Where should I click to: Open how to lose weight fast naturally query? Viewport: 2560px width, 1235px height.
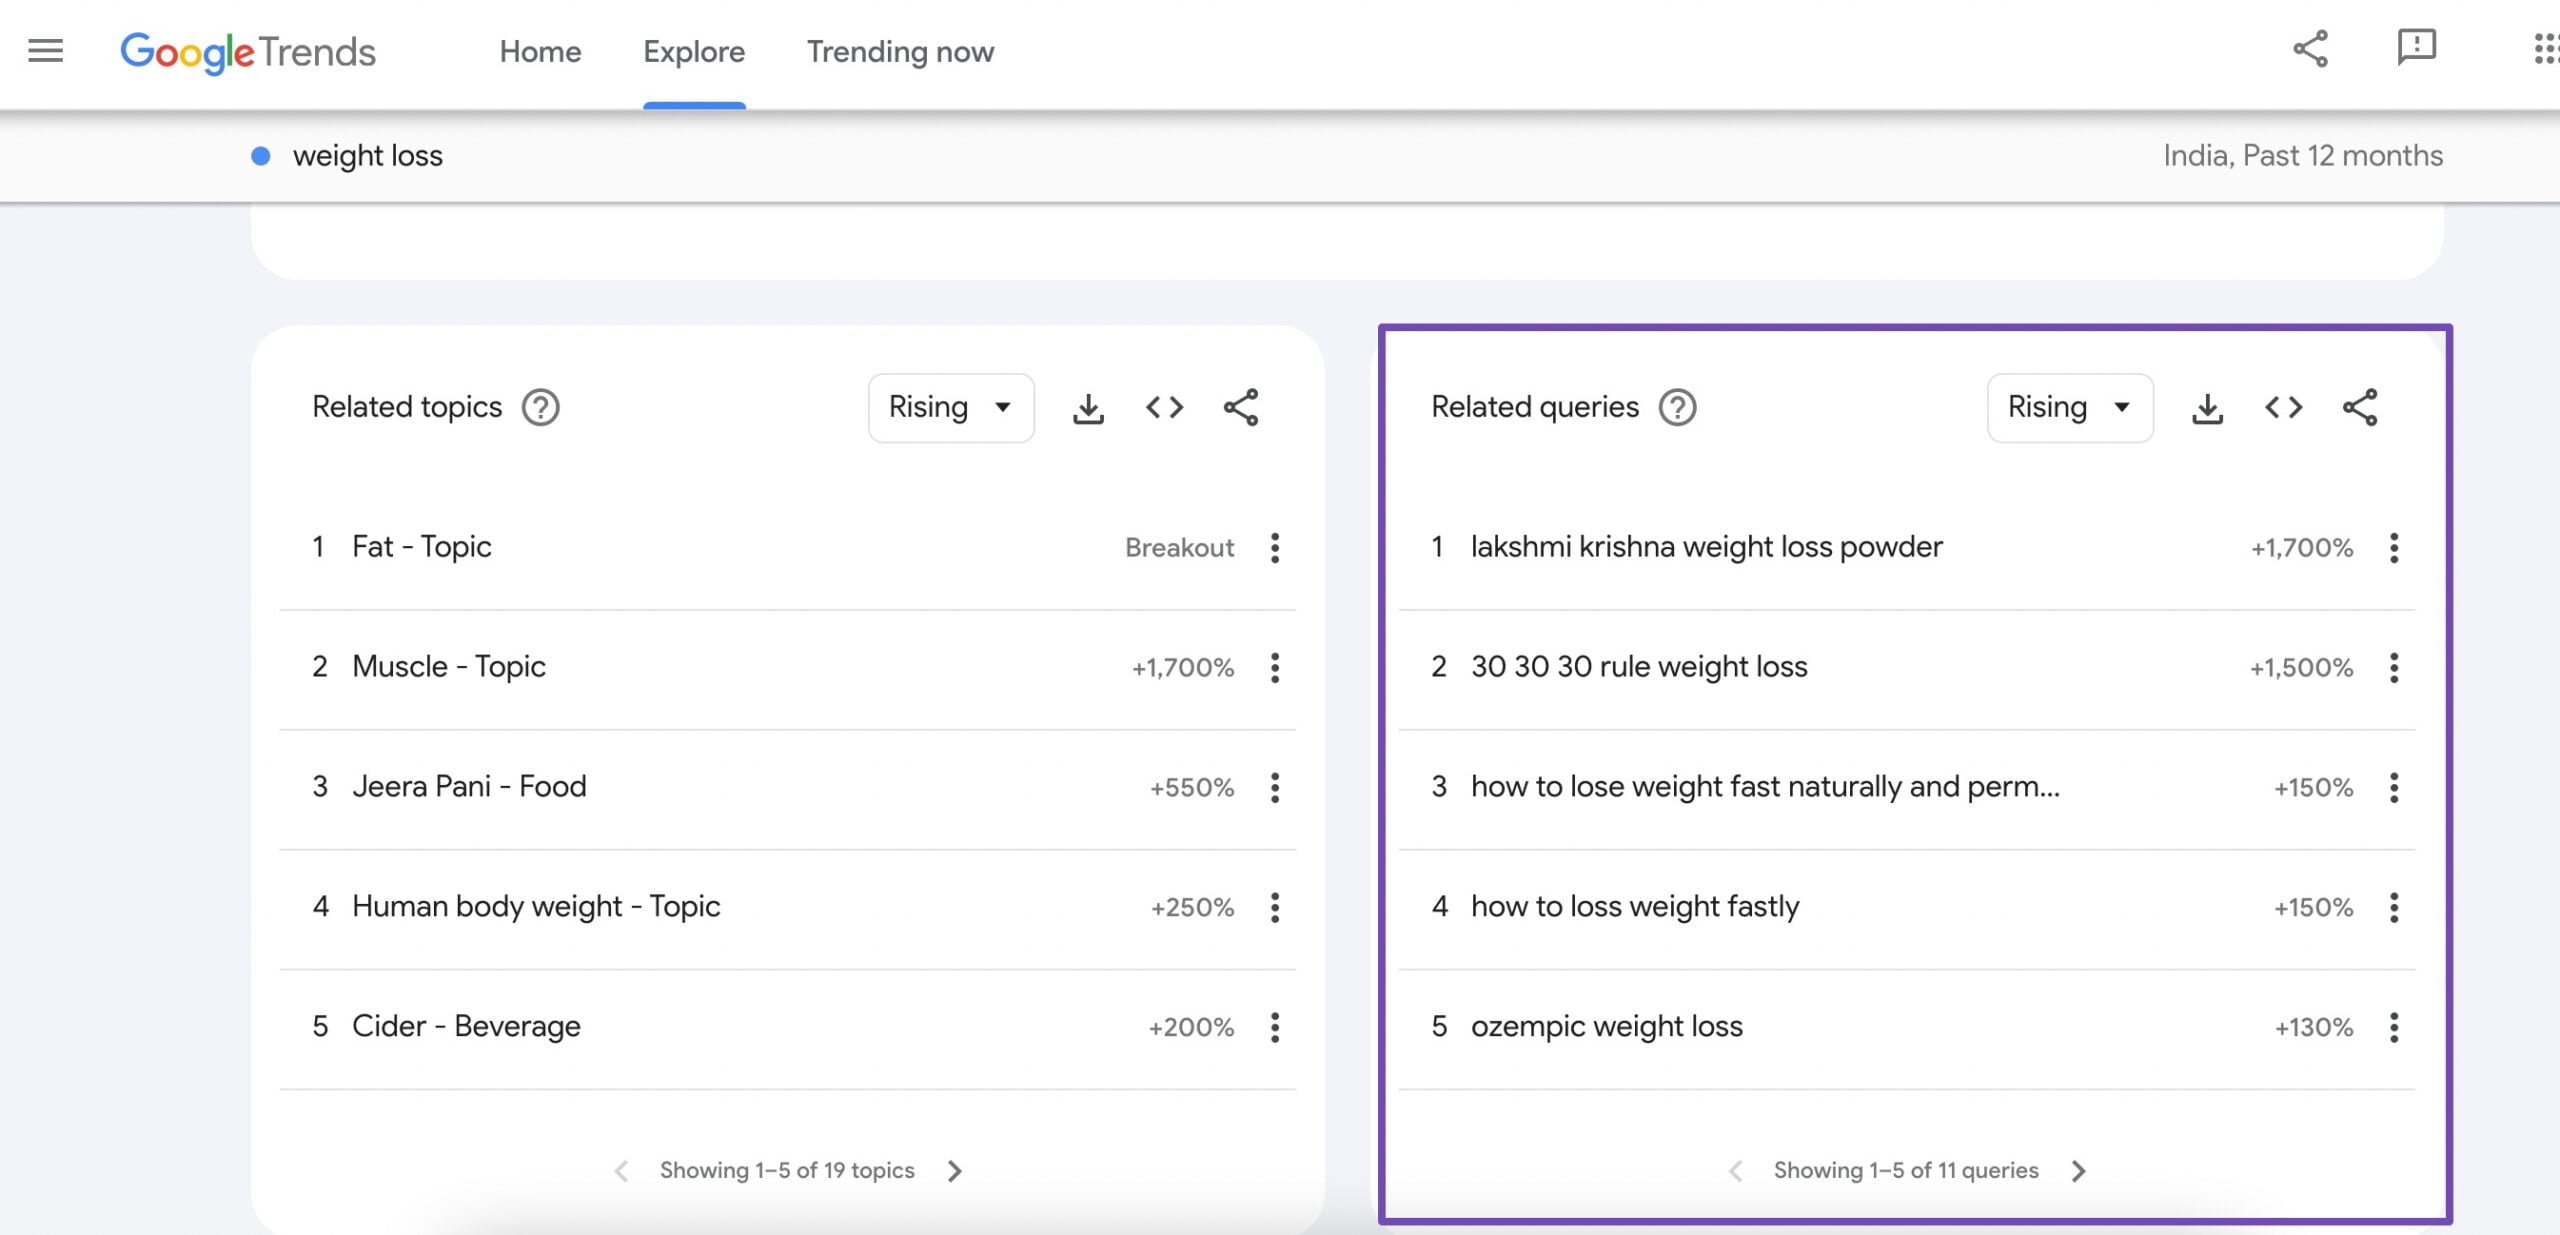point(1765,787)
